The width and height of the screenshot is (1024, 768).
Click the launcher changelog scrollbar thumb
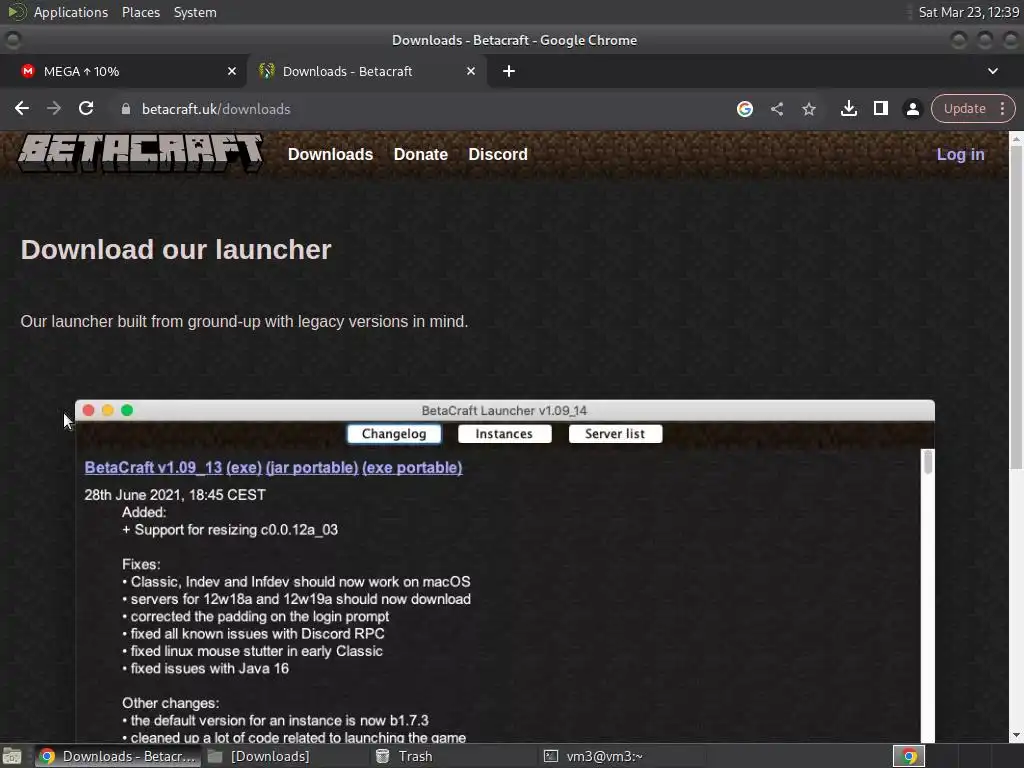click(x=928, y=462)
